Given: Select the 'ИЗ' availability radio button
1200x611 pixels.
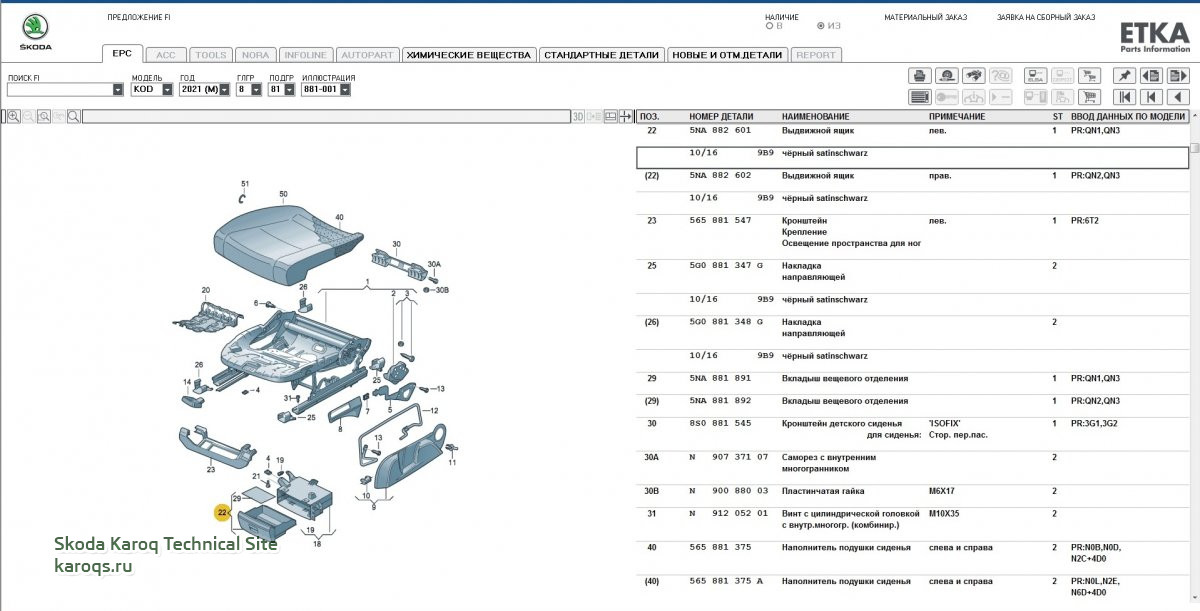Looking at the screenshot, I should pyautogui.click(x=822, y=26).
